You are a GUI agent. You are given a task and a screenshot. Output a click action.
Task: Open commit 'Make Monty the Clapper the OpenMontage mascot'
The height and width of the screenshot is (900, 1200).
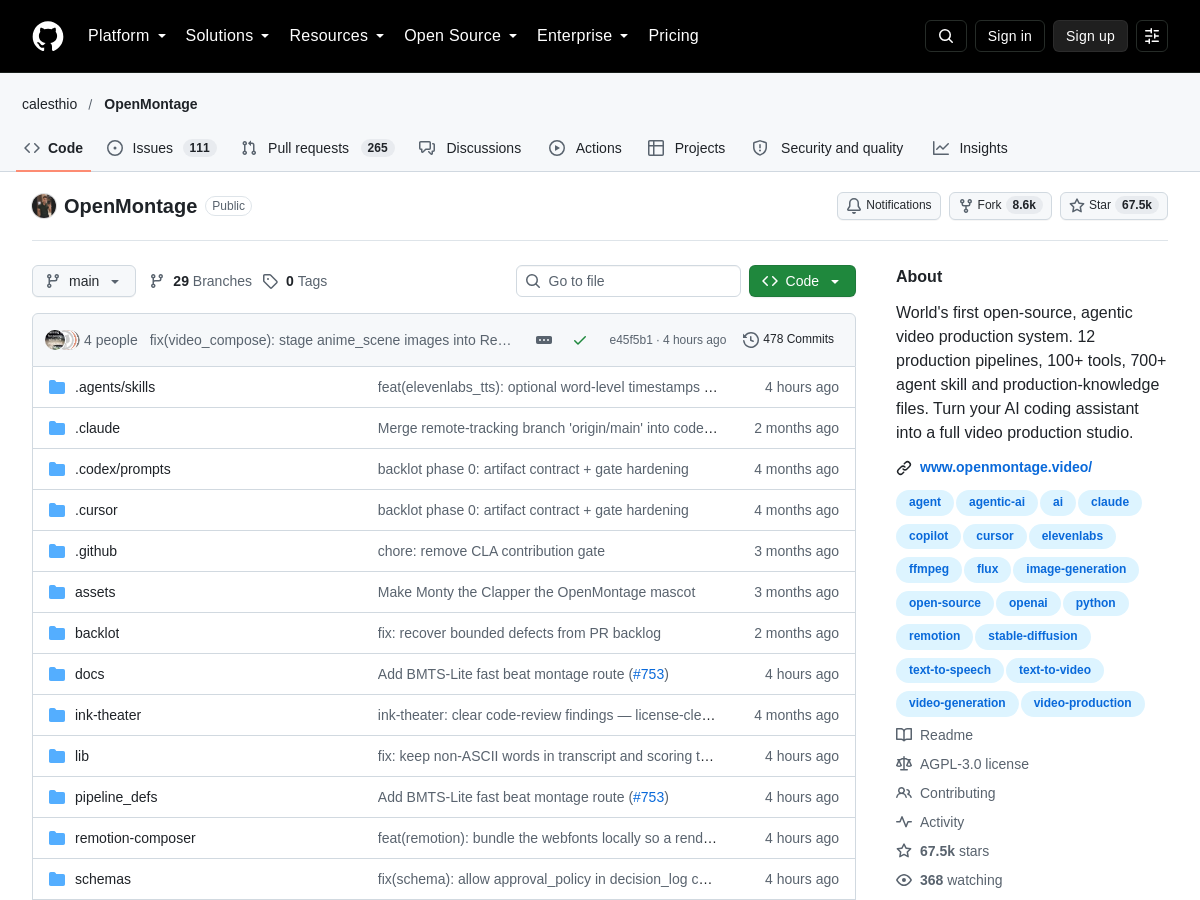pyautogui.click(x=536, y=592)
